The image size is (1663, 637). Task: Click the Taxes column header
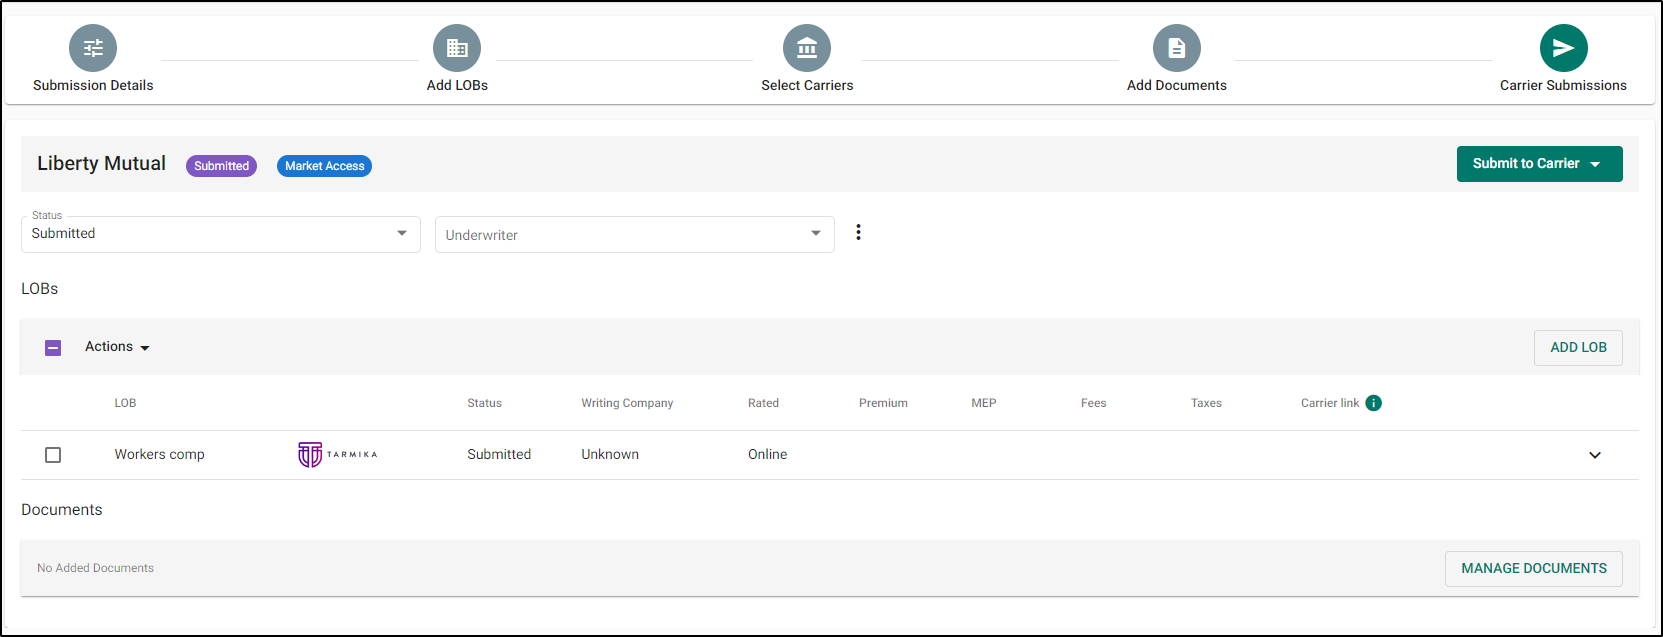click(1206, 403)
